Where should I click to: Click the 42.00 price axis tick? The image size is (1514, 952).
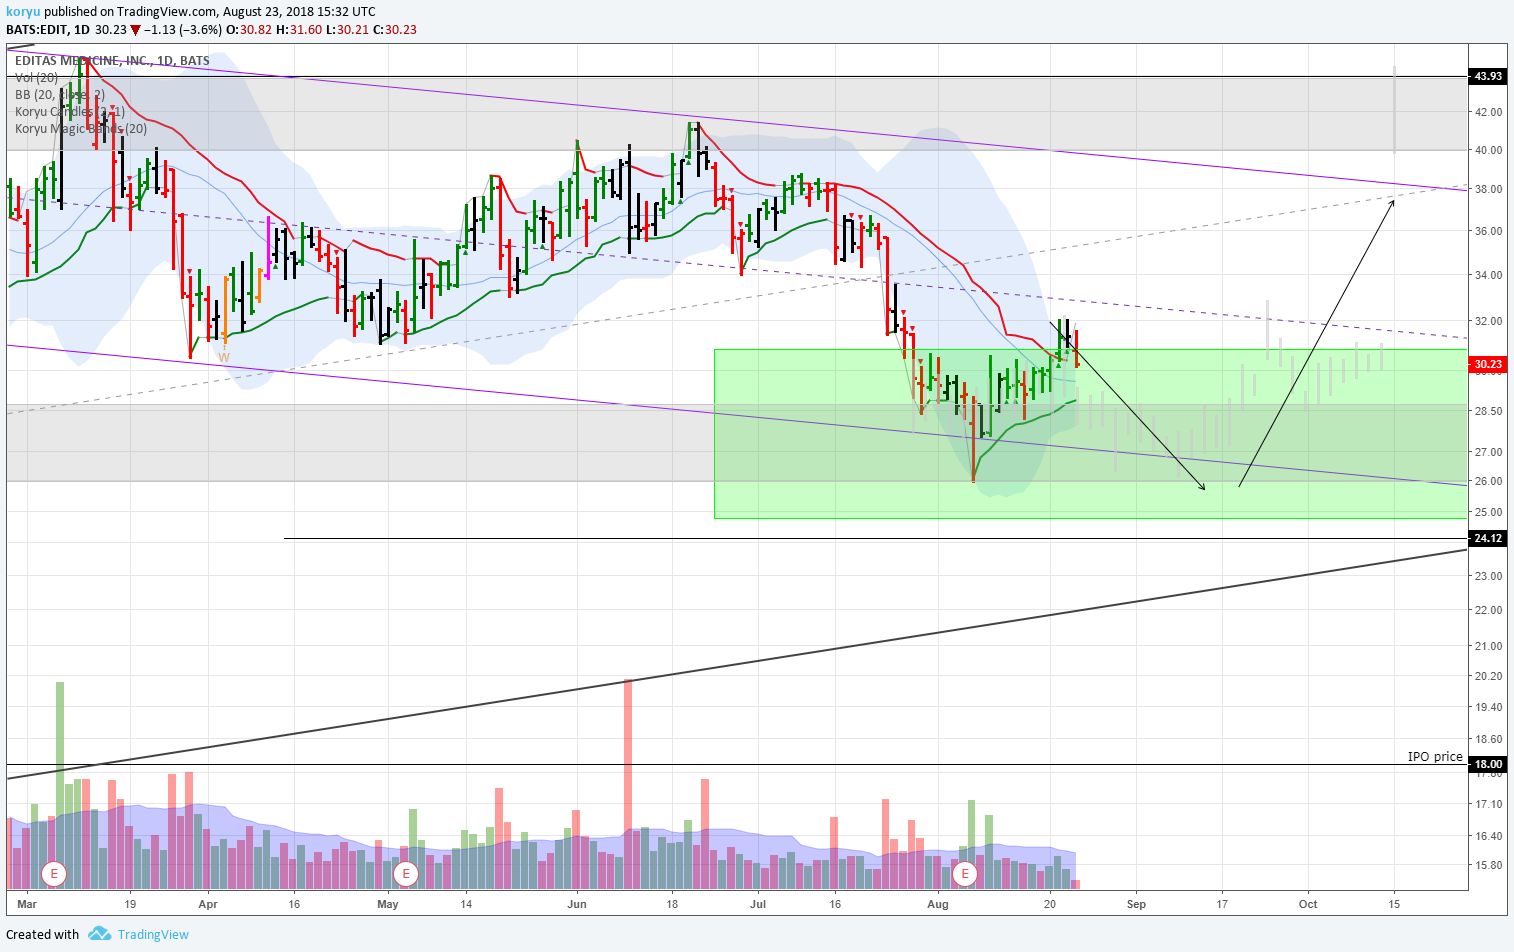coord(1489,112)
